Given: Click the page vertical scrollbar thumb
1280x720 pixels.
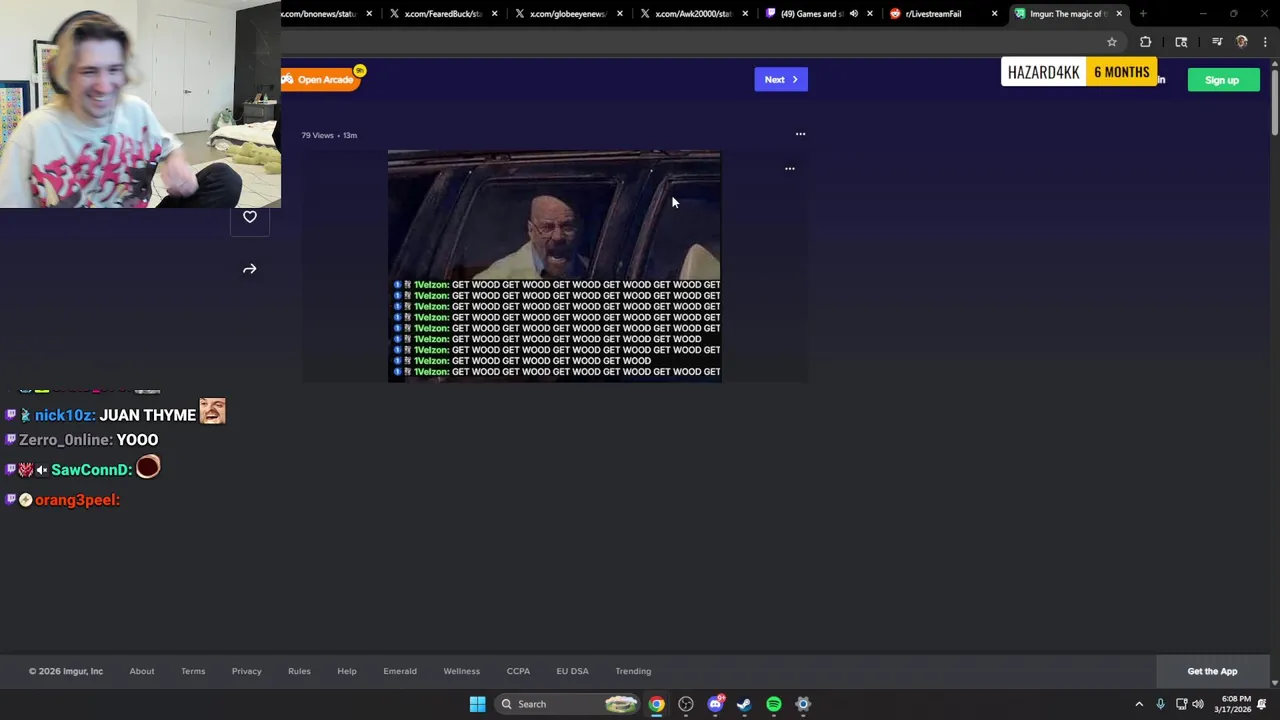Looking at the screenshot, I should pyautogui.click(x=1274, y=100).
